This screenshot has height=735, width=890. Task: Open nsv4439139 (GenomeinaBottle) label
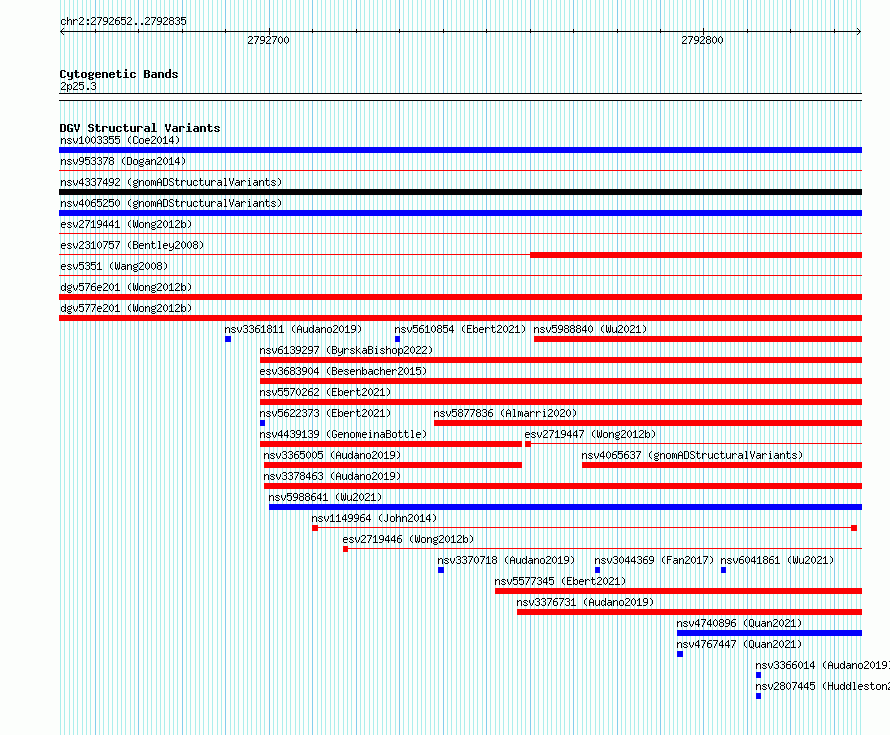pyautogui.click(x=343, y=434)
